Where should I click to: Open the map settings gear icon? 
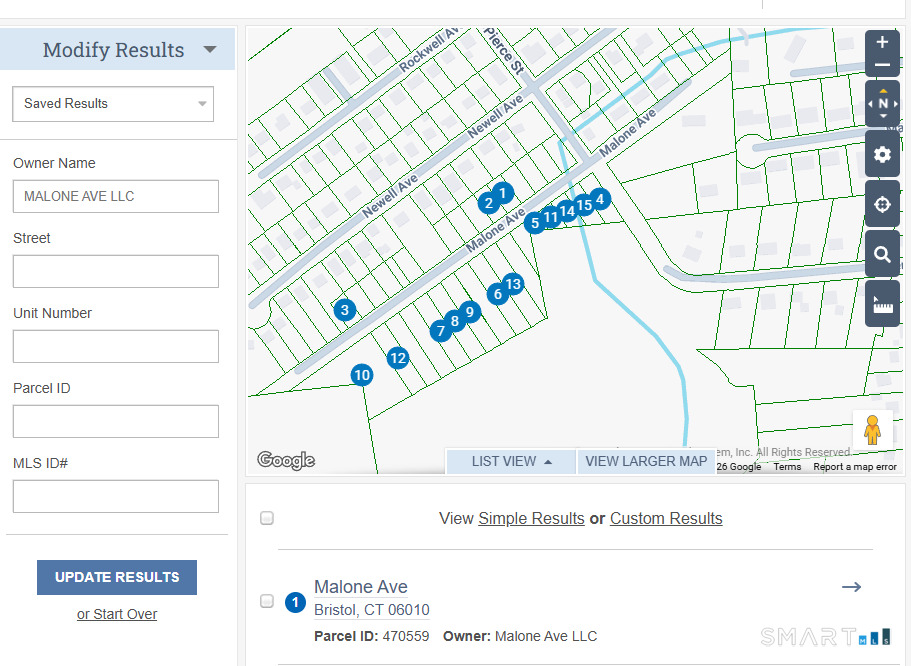(x=882, y=155)
